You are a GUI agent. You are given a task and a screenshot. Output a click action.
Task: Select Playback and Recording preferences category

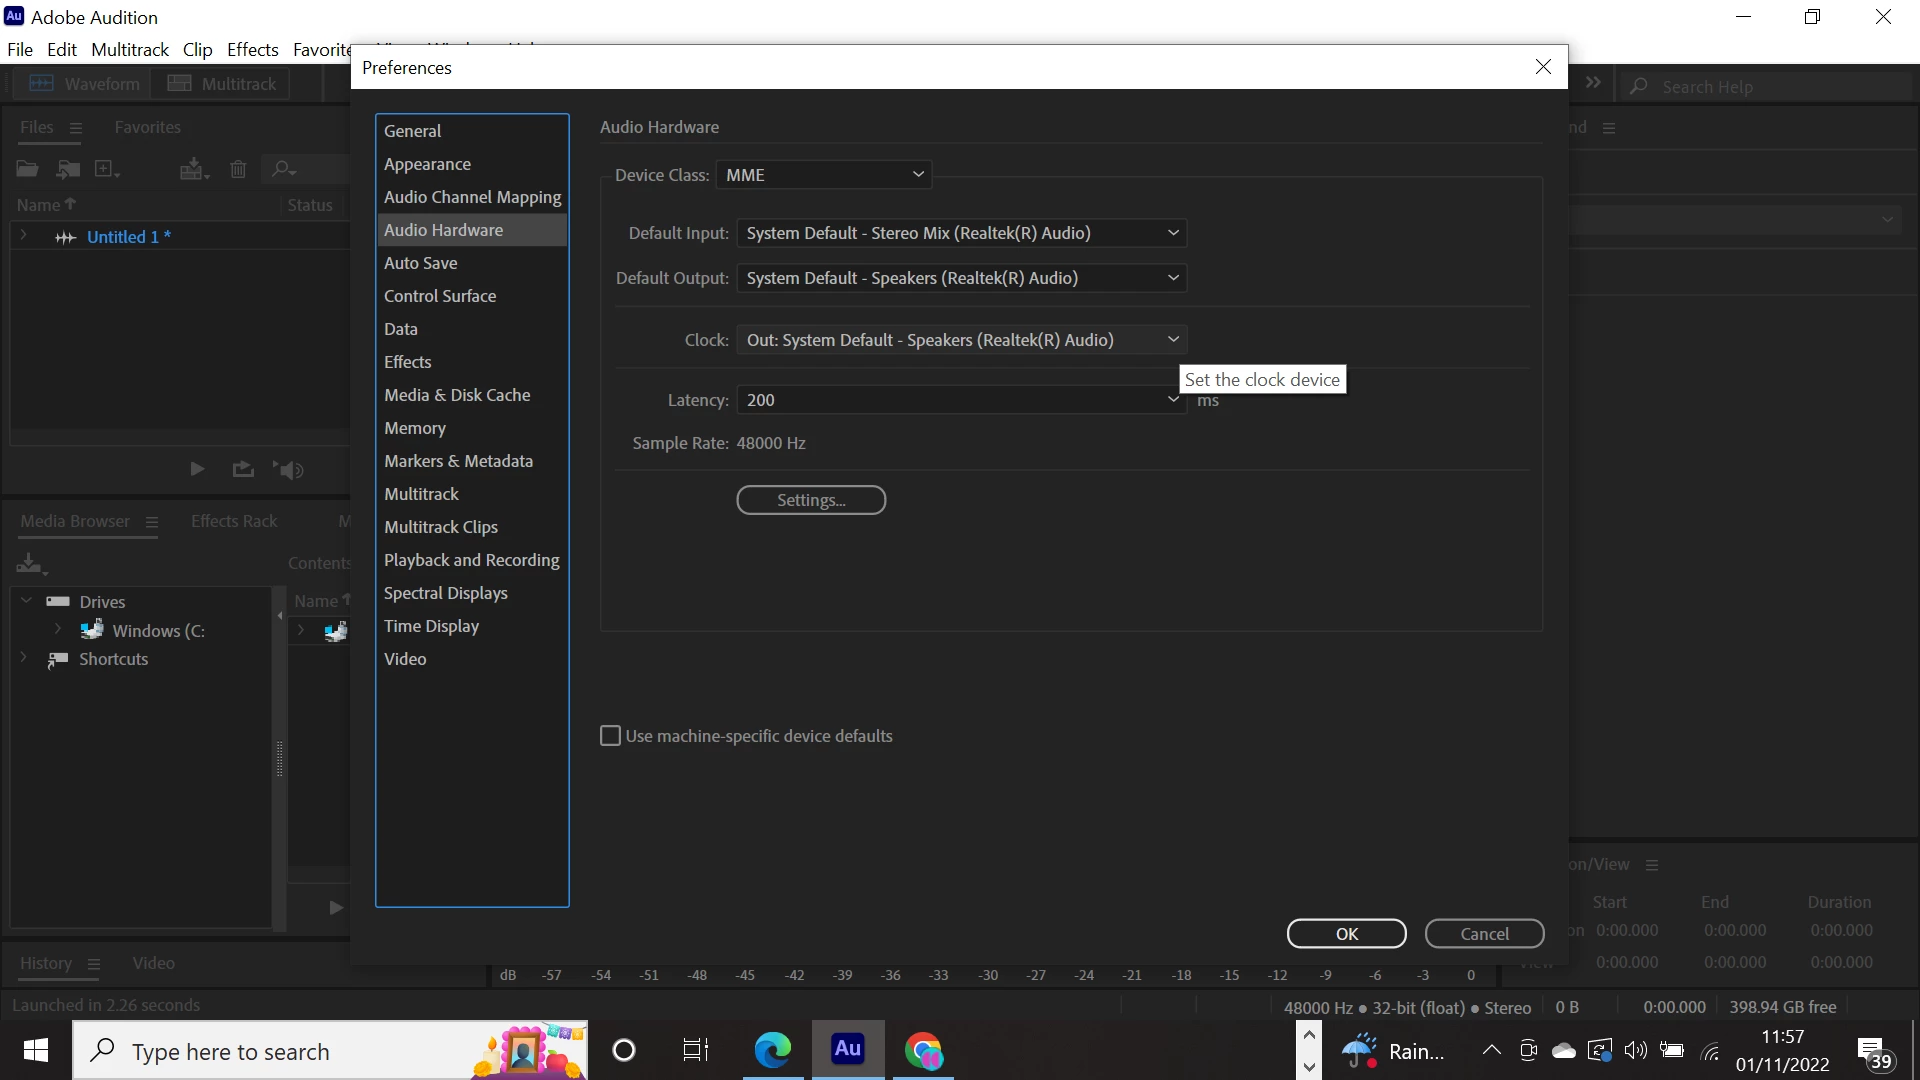pos(471,560)
